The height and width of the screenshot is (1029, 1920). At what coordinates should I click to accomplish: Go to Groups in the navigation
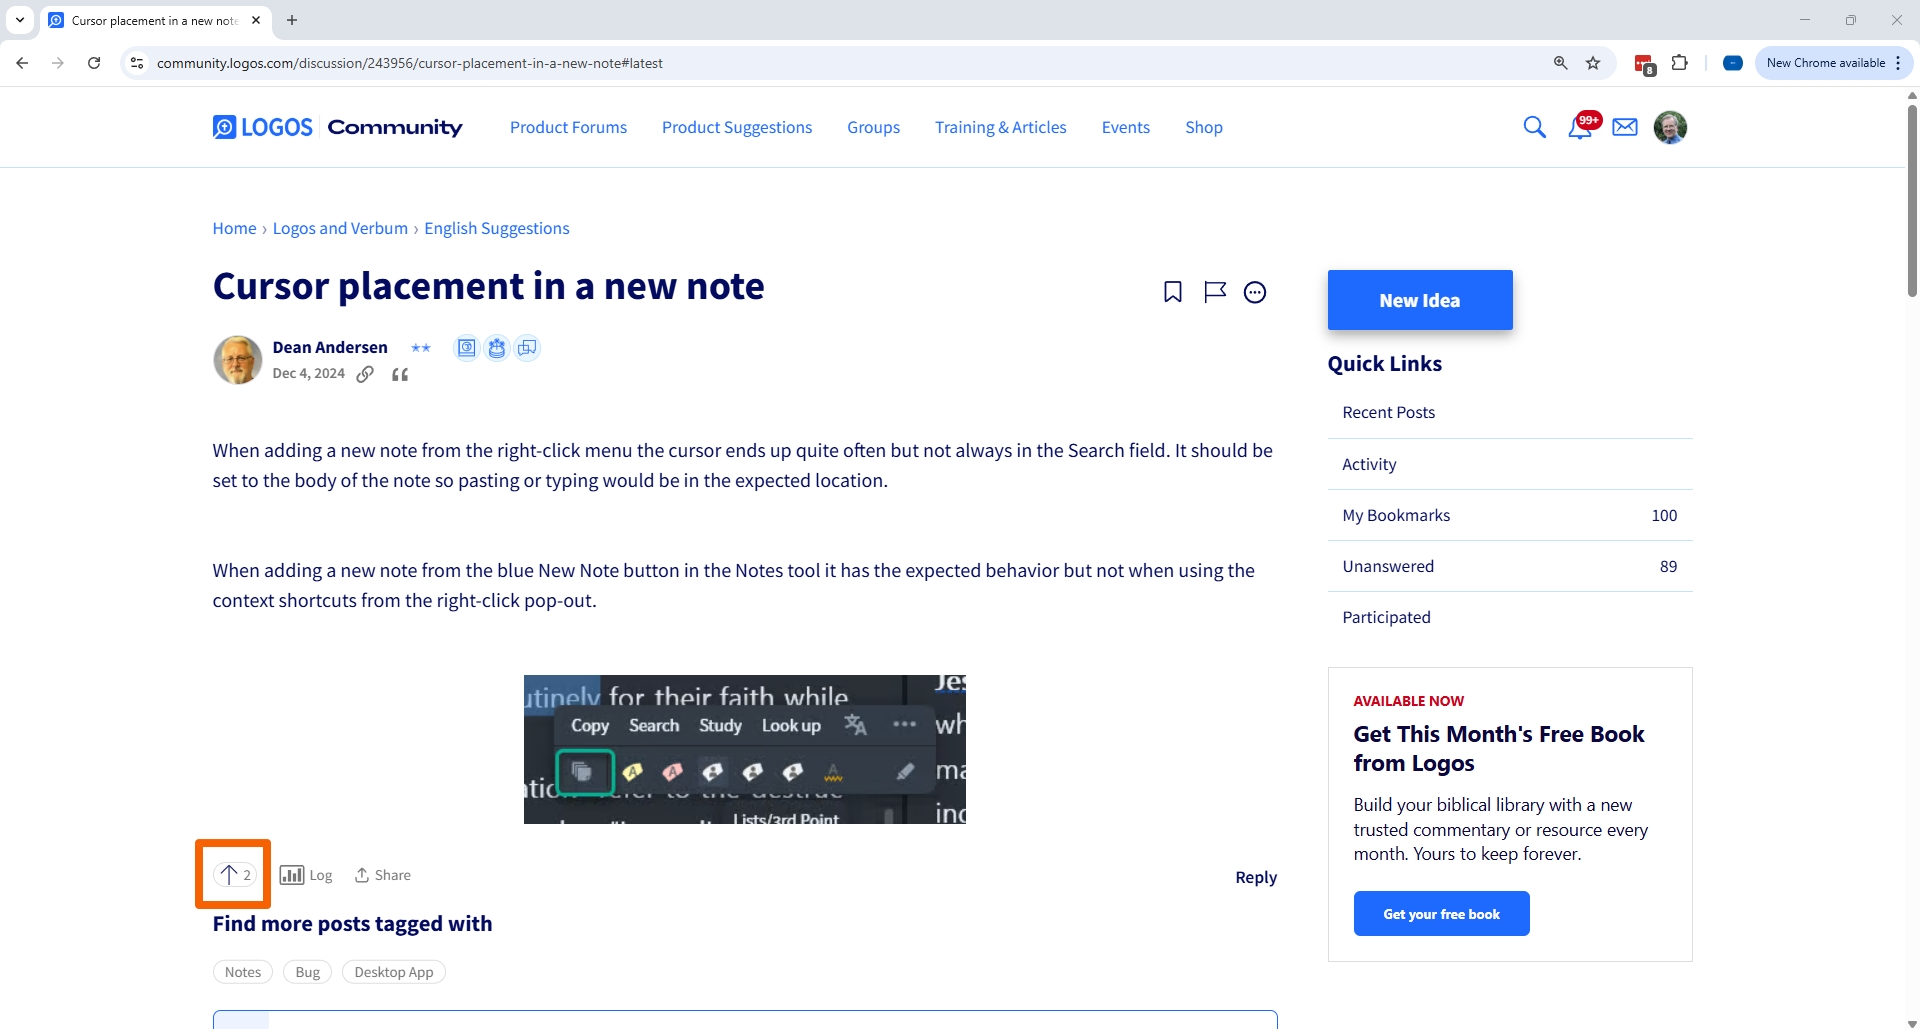873,127
